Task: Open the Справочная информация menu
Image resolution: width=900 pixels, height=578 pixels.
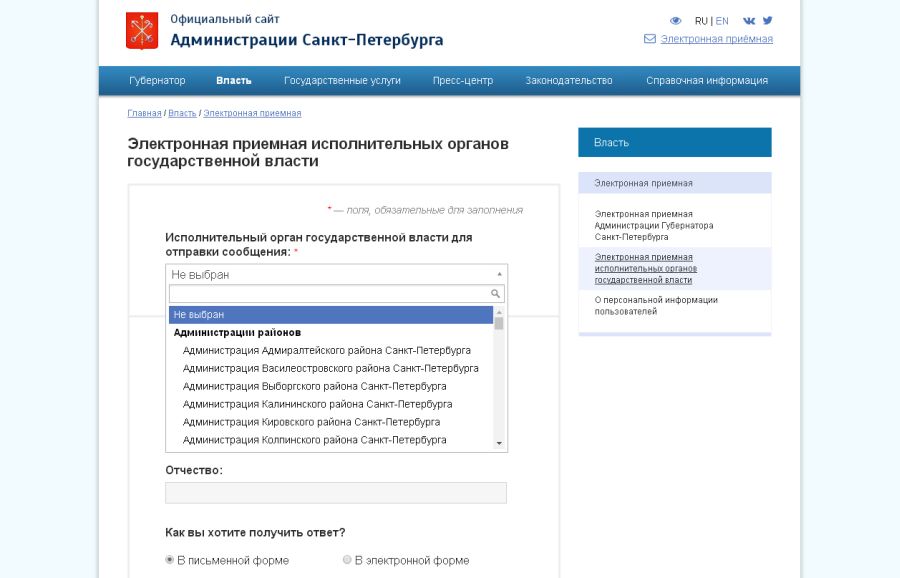Action: point(707,80)
